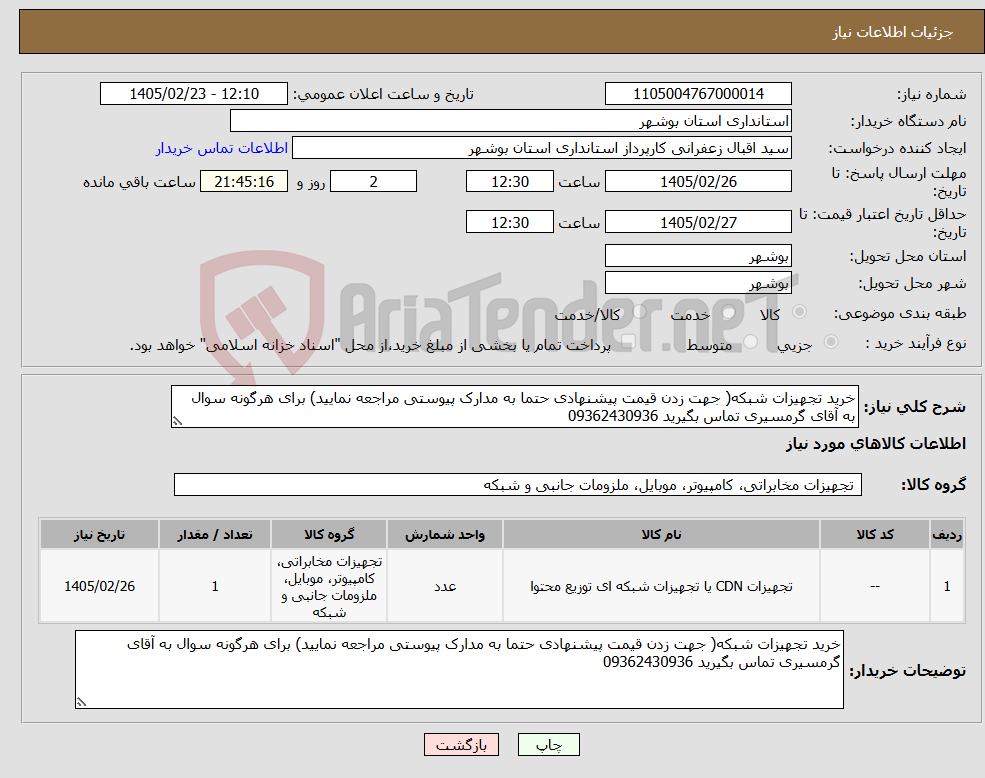This screenshot has width=985, height=778.
Task: Click the استان محل تحویل field
Action: [698, 256]
